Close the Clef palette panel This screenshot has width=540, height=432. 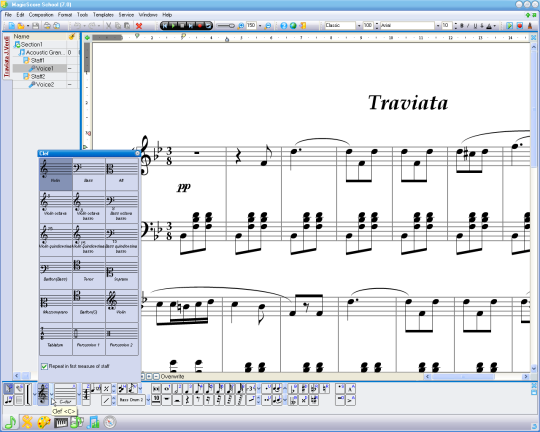pos(137,153)
